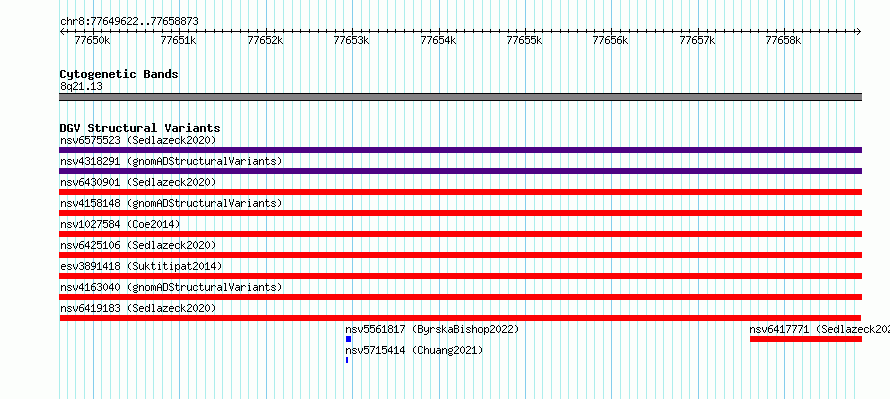Screen dimensions: 890x399
Task: Click the 77653k ruler tick label
Action: (x=352, y=40)
